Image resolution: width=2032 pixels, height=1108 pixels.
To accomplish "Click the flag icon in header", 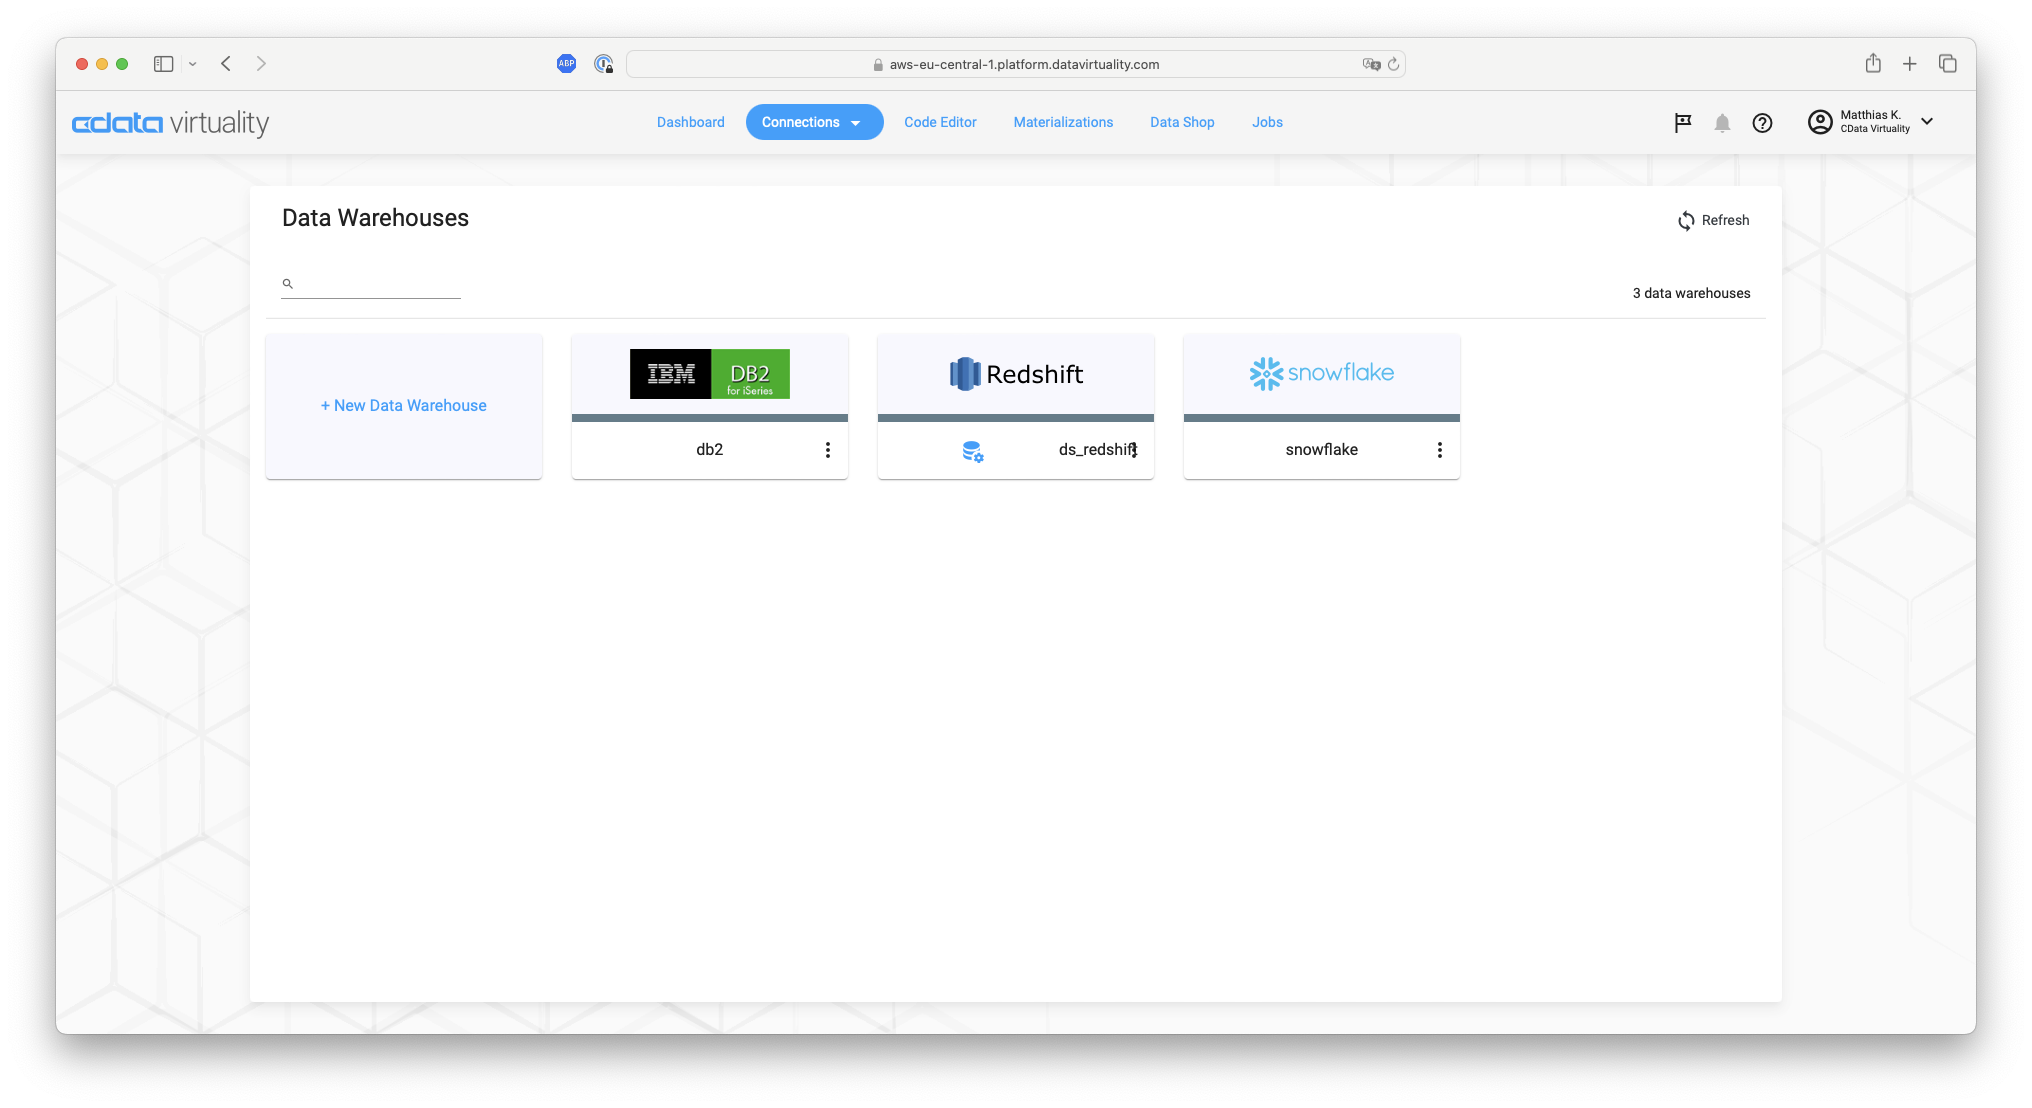I will pyautogui.click(x=1683, y=122).
